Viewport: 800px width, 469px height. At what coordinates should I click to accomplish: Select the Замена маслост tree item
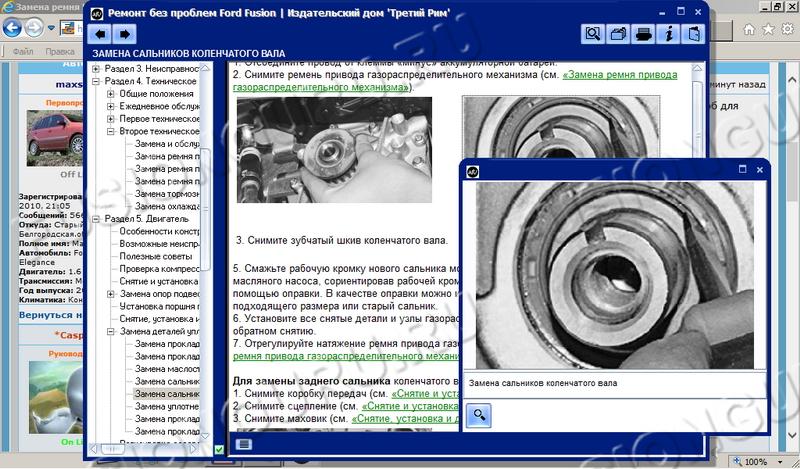pyautogui.click(x=167, y=369)
